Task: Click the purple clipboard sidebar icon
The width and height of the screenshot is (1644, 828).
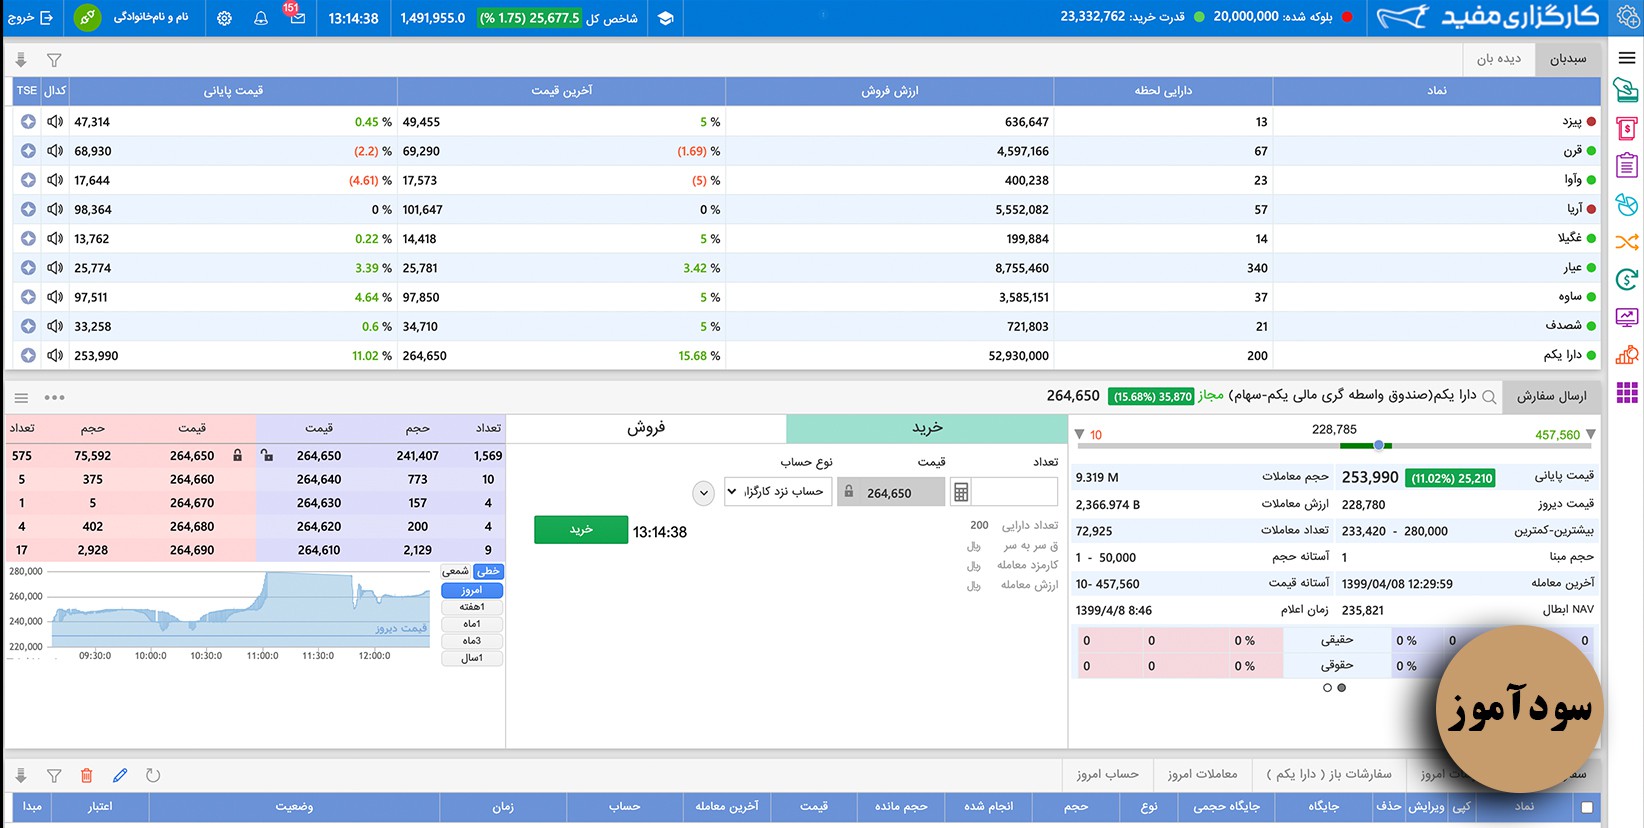Action: pyautogui.click(x=1627, y=165)
